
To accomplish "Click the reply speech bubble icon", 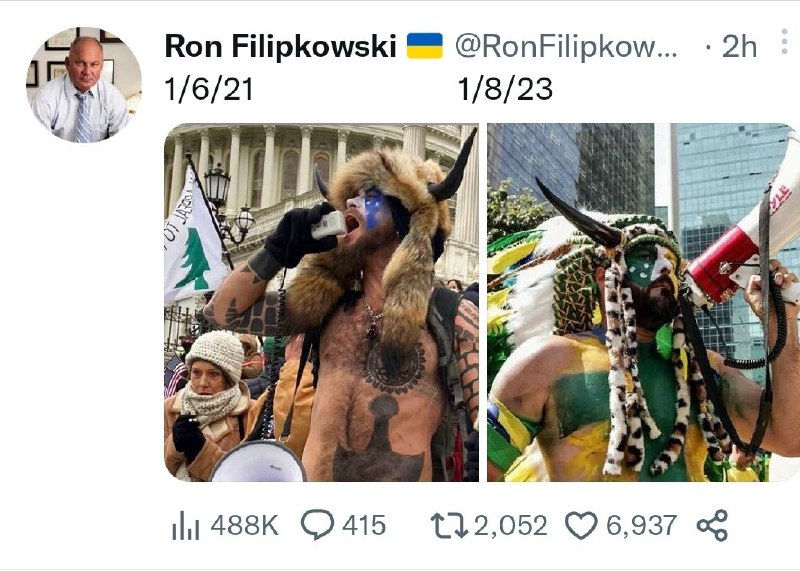I will point(318,525).
